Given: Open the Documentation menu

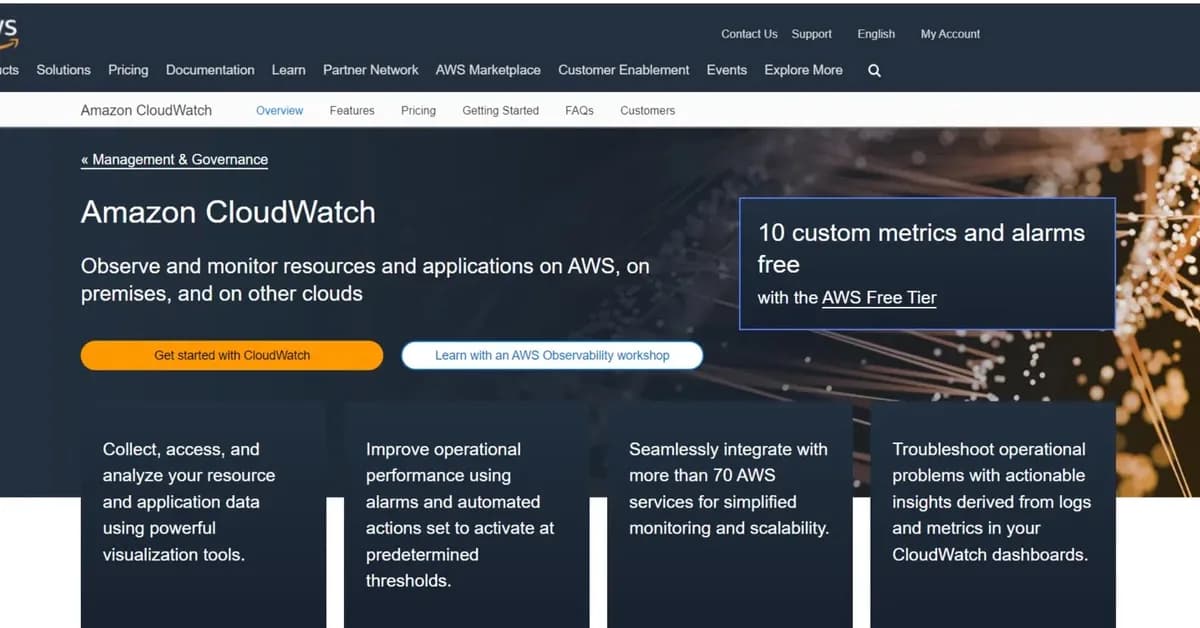Looking at the screenshot, I should (x=210, y=70).
